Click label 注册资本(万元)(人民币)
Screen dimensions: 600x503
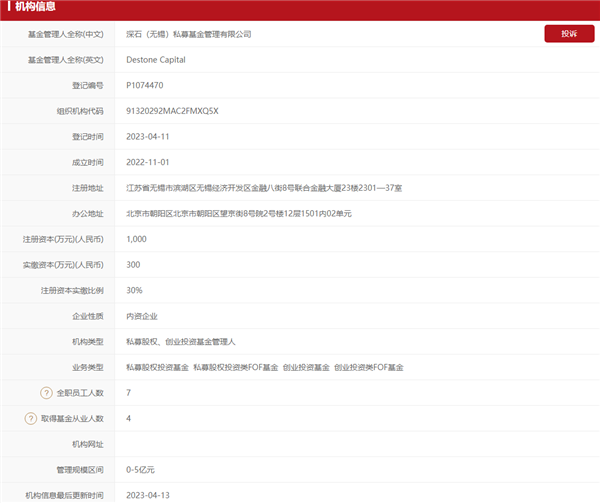tap(63, 239)
